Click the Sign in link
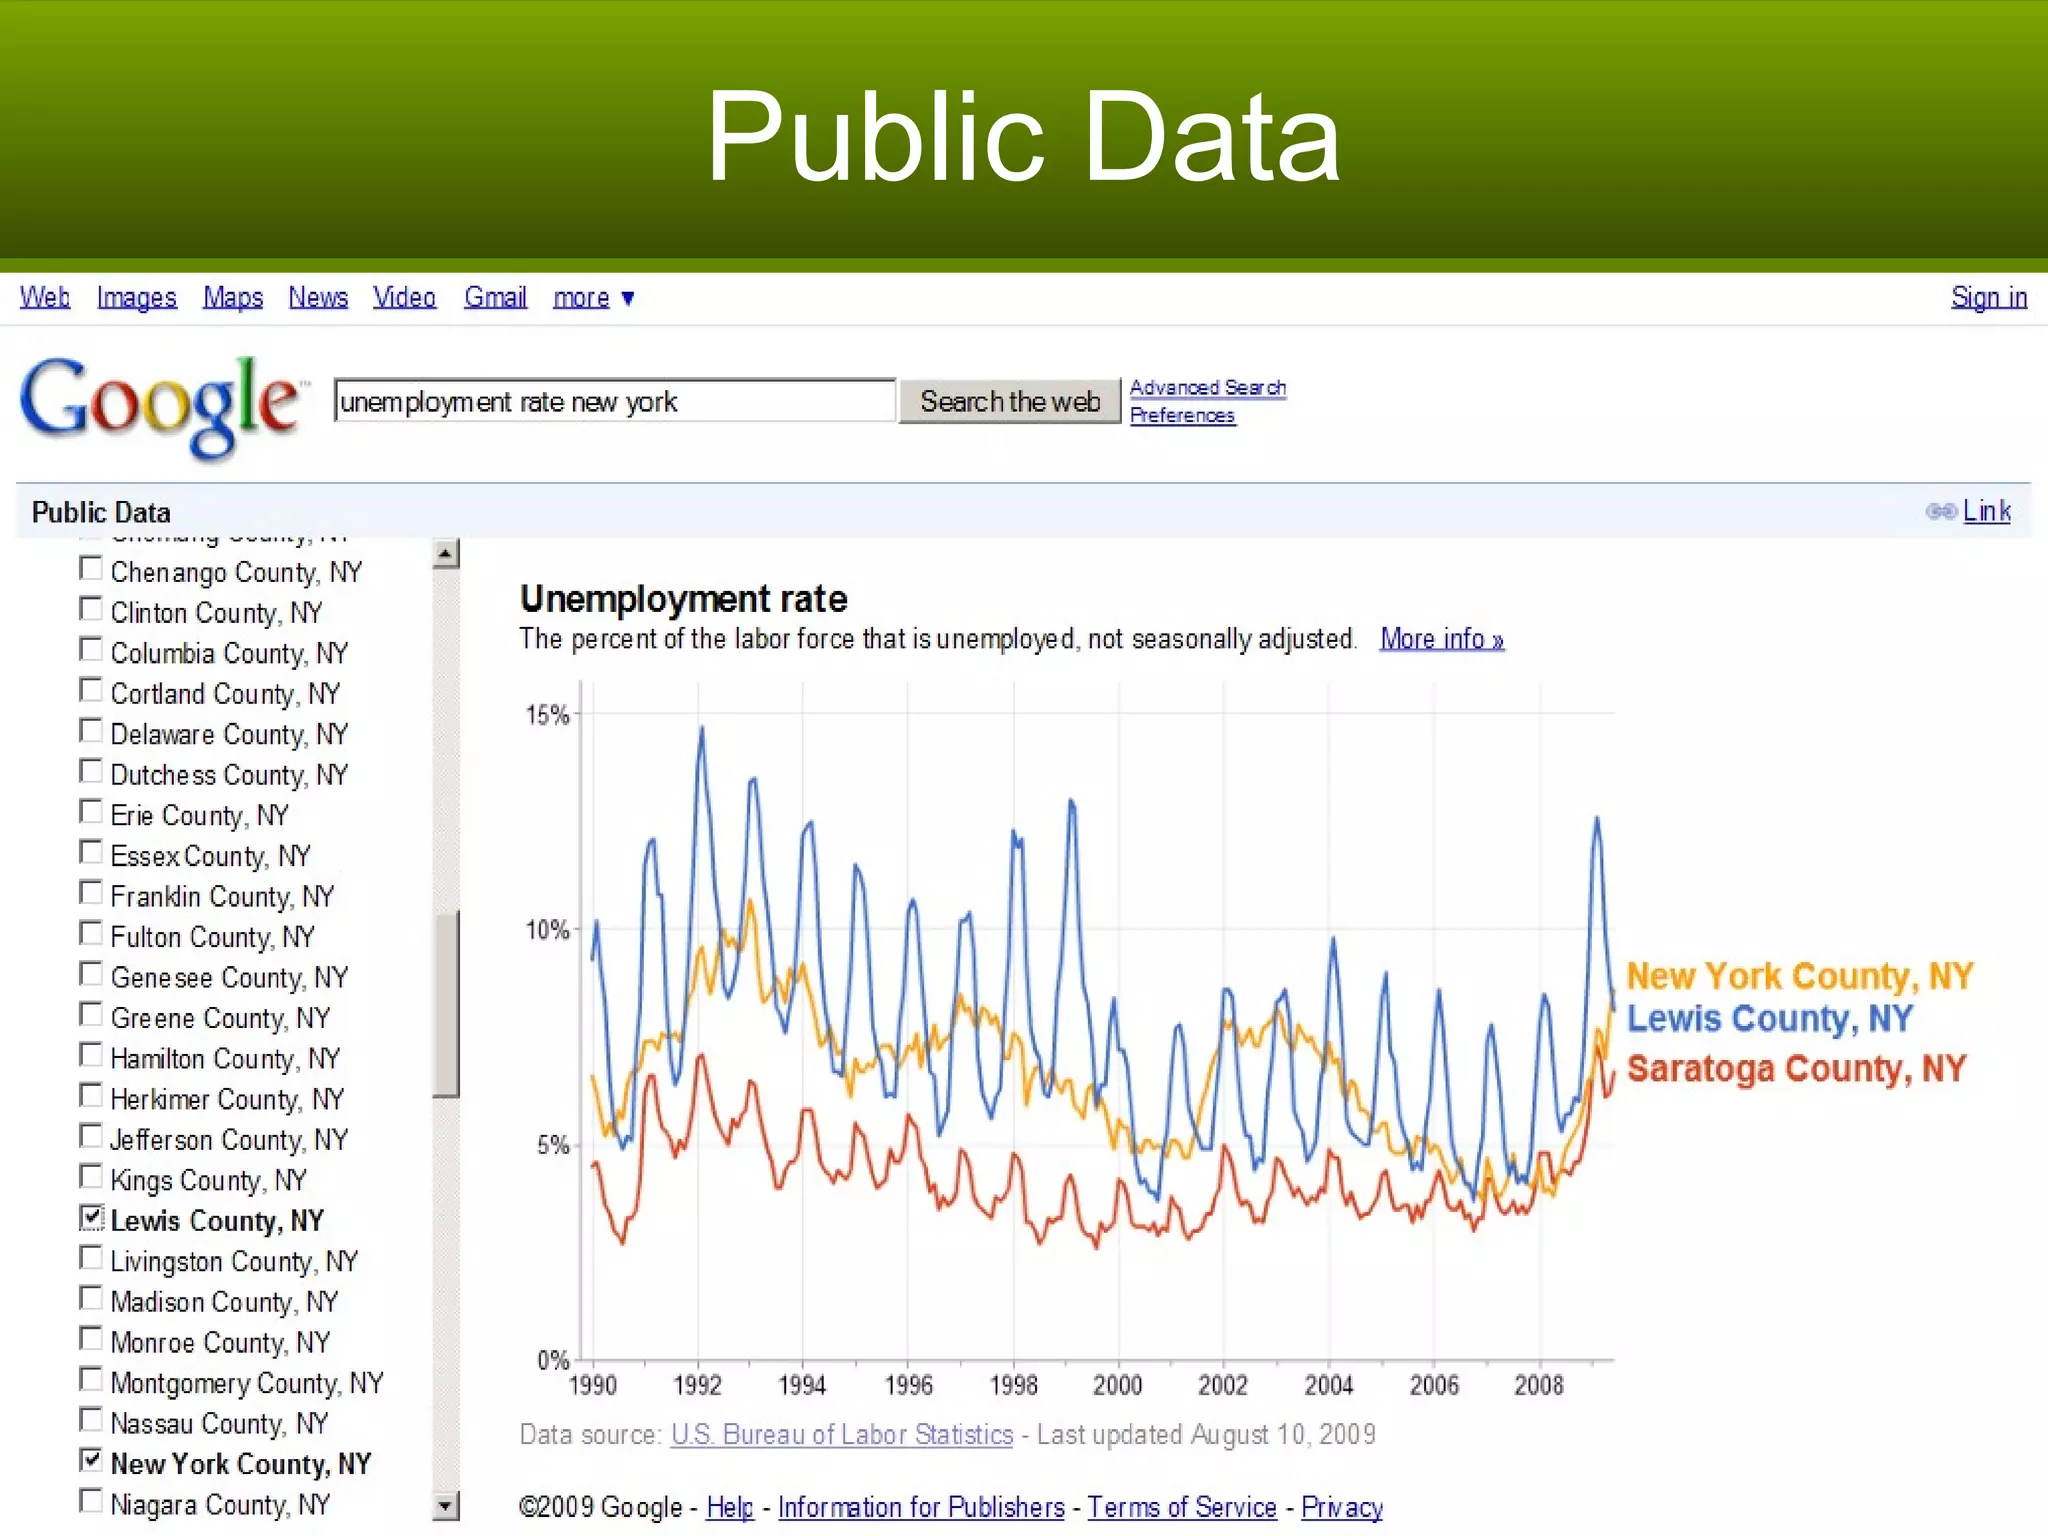Viewport: 2048px width, 1536px height. [x=1989, y=298]
